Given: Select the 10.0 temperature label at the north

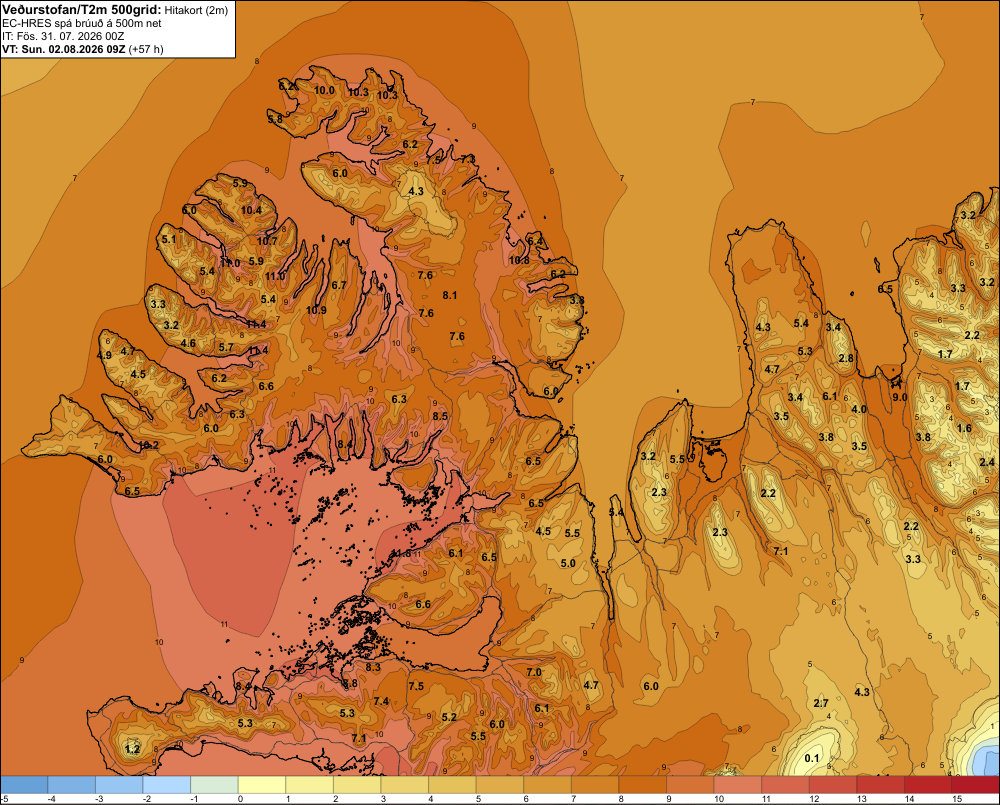Looking at the screenshot, I should tap(324, 91).
